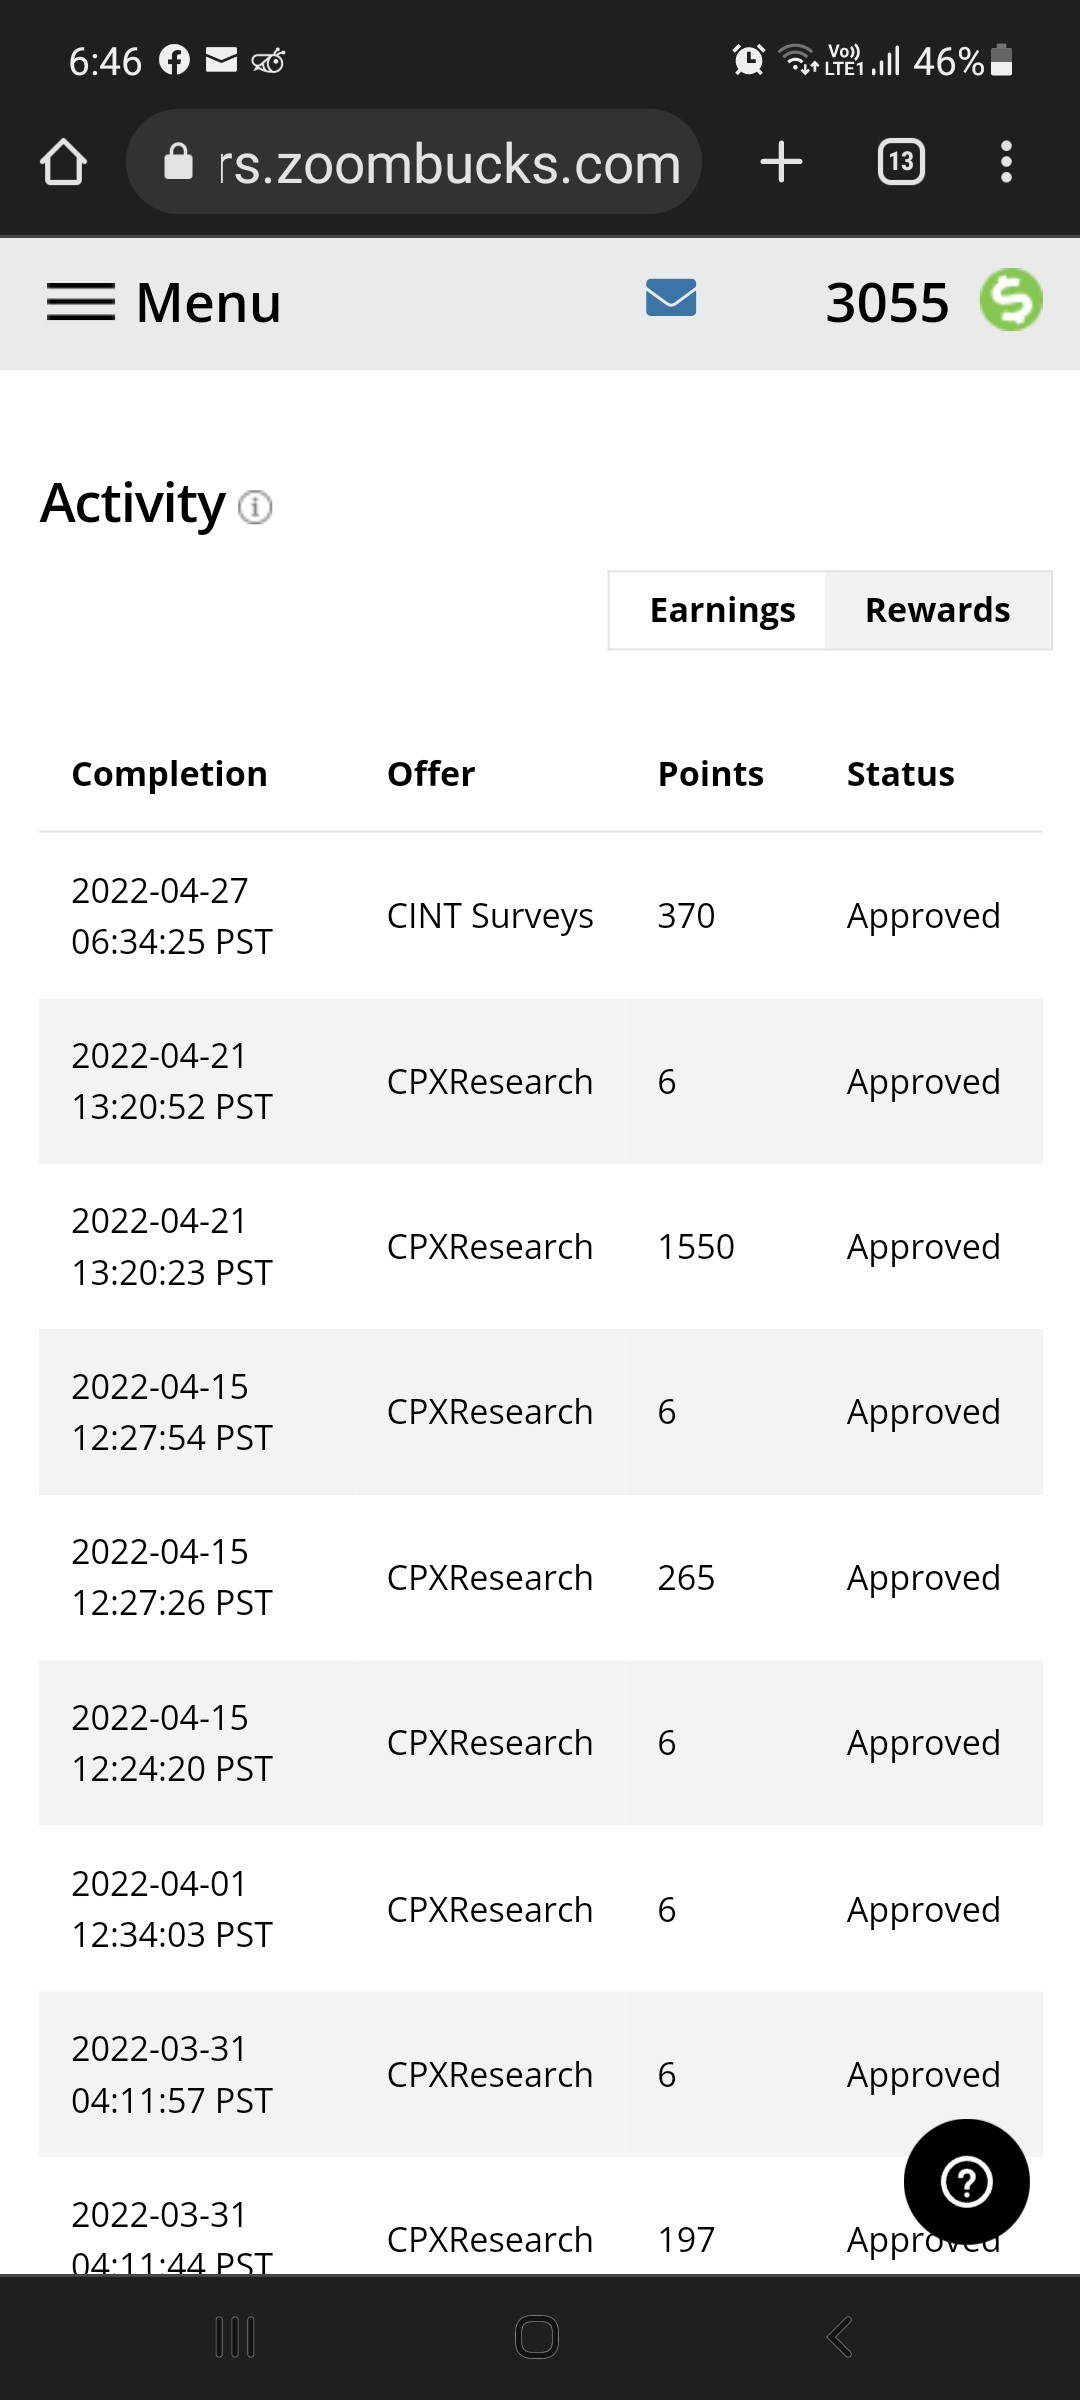Open the black help question-mark bubble
This screenshot has height=2400, width=1080.
966,2182
